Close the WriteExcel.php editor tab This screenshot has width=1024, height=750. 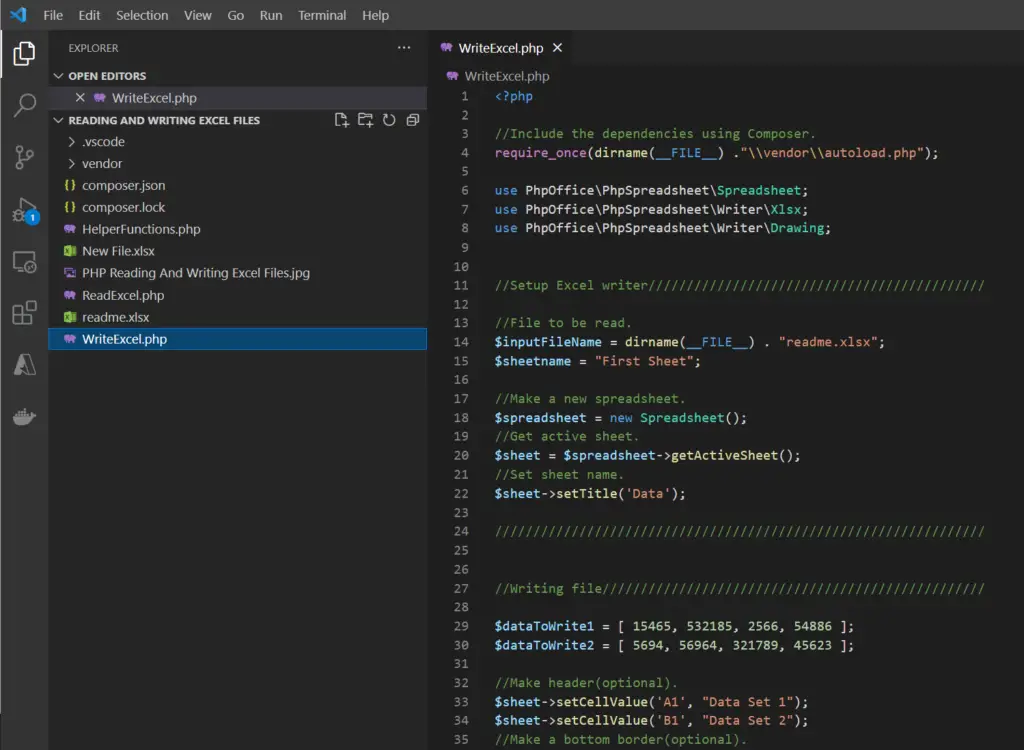pyautogui.click(x=558, y=48)
